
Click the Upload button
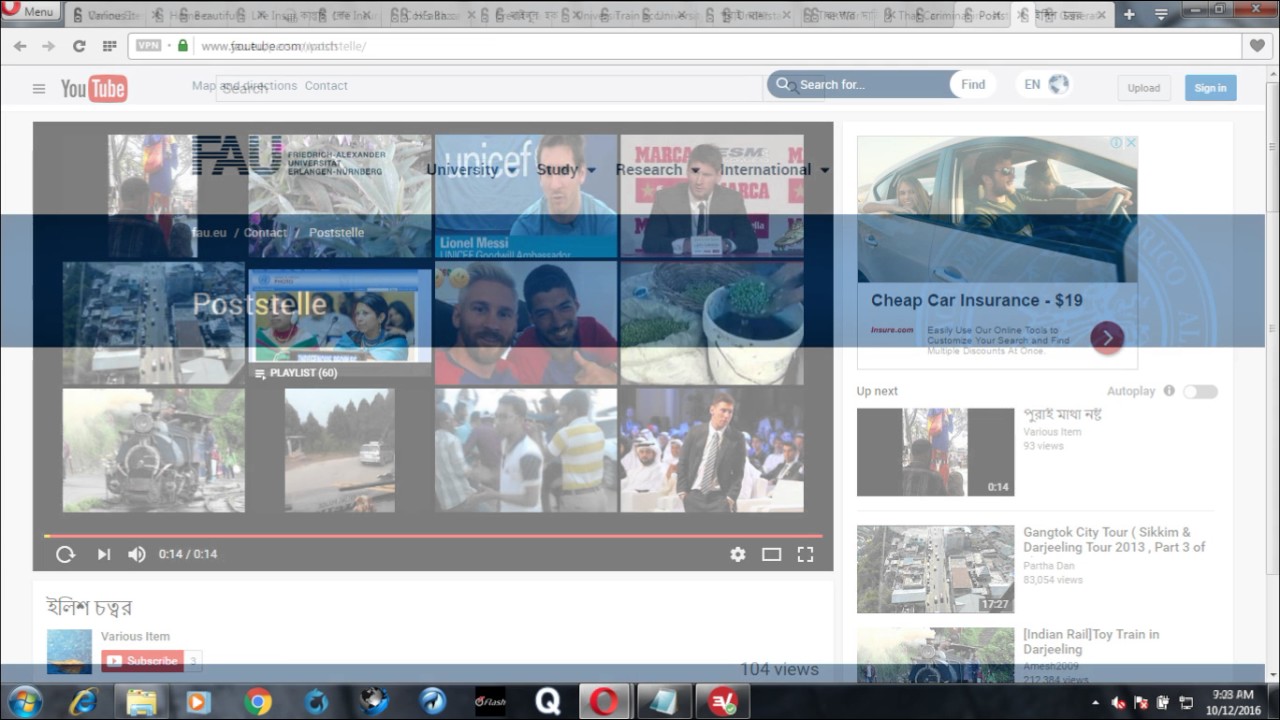1144,88
